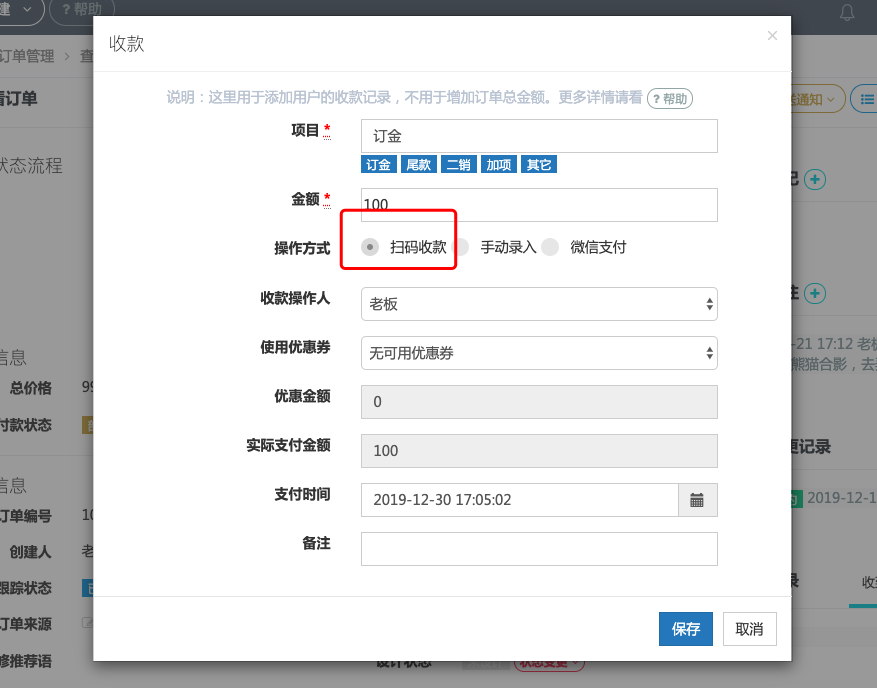Switch payment method to 微信支付
This screenshot has height=688, width=877.
pos(550,245)
